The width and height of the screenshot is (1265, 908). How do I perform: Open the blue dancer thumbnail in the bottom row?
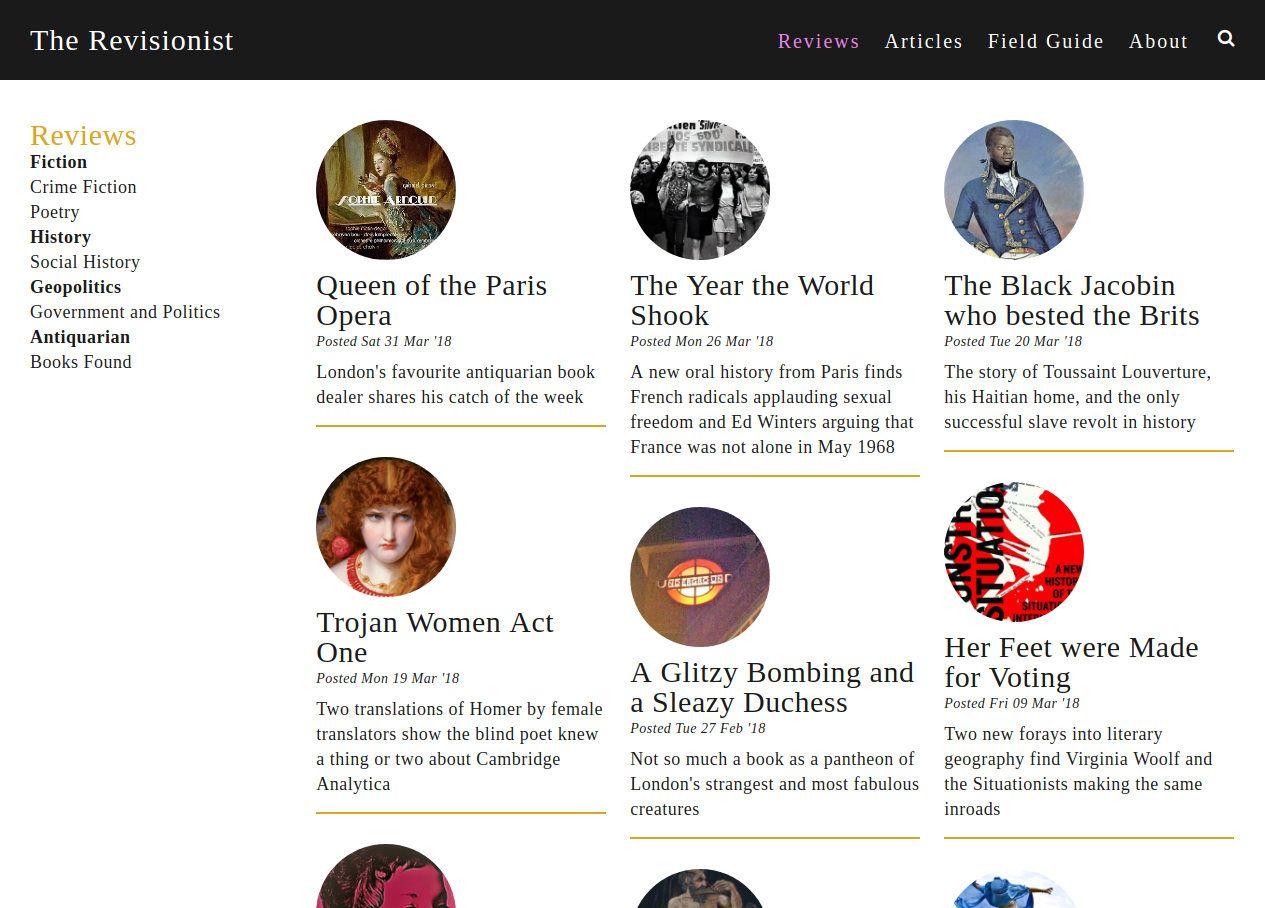coord(1014,890)
